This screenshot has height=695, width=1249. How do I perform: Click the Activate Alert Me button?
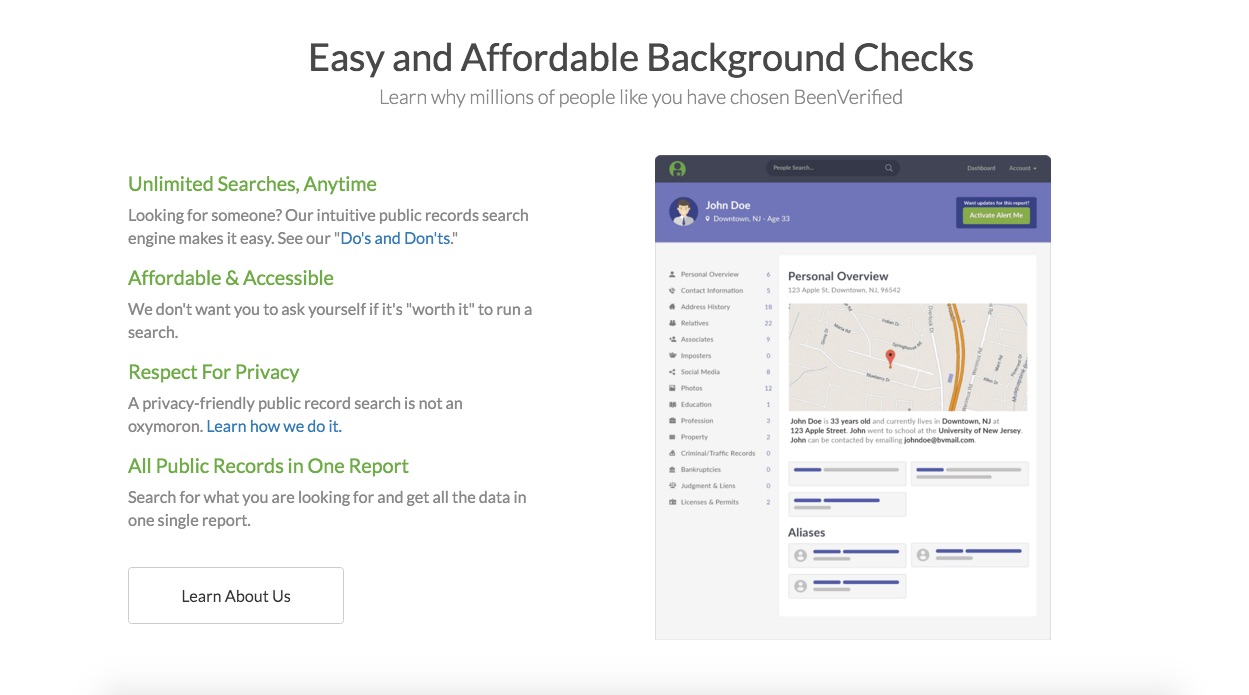pyautogui.click(x=996, y=215)
